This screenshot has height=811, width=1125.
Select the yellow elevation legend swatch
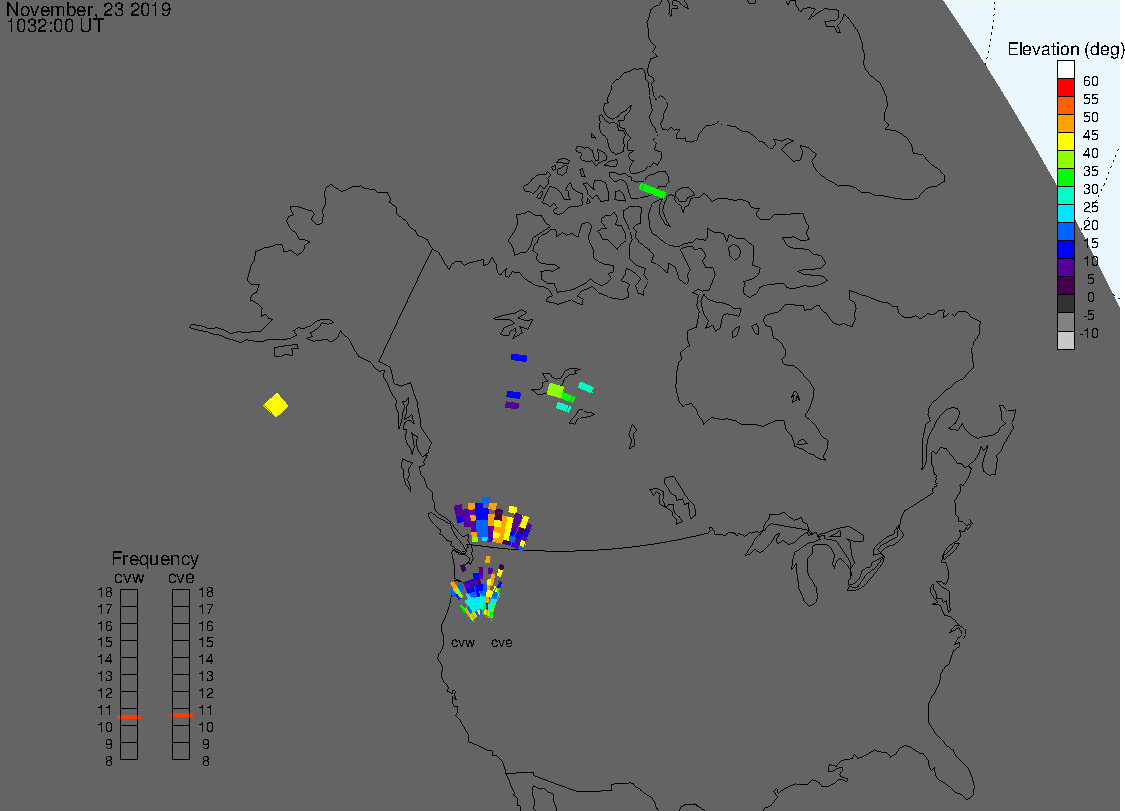click(1065, 141)
